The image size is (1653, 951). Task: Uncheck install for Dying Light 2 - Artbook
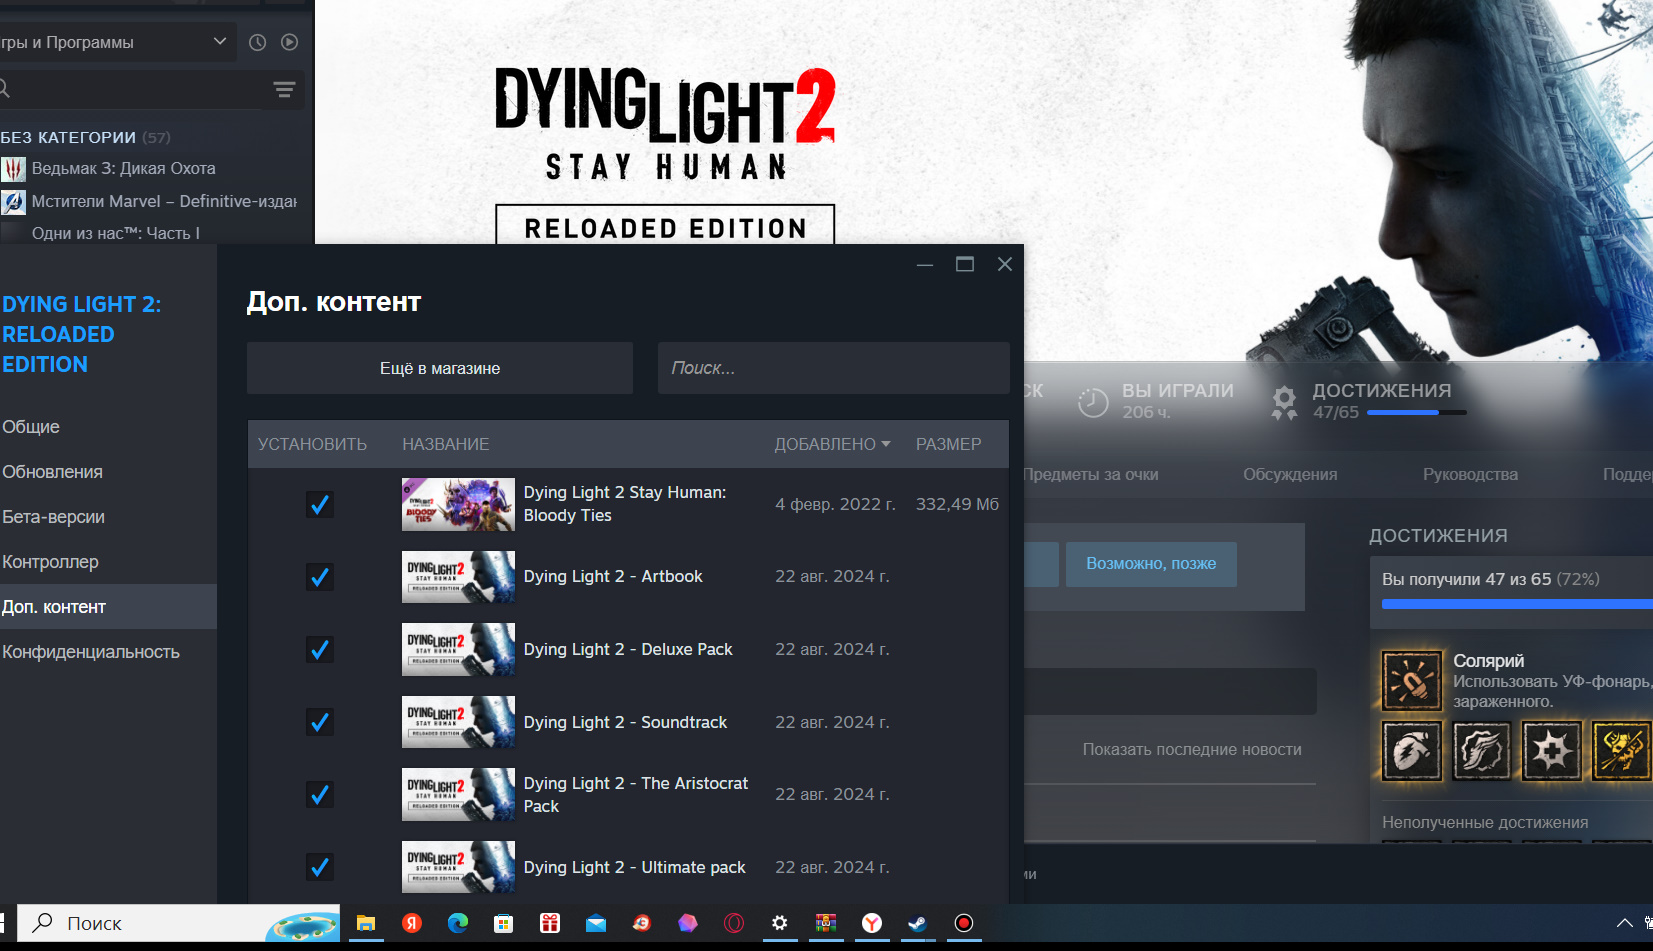(320, 577)
